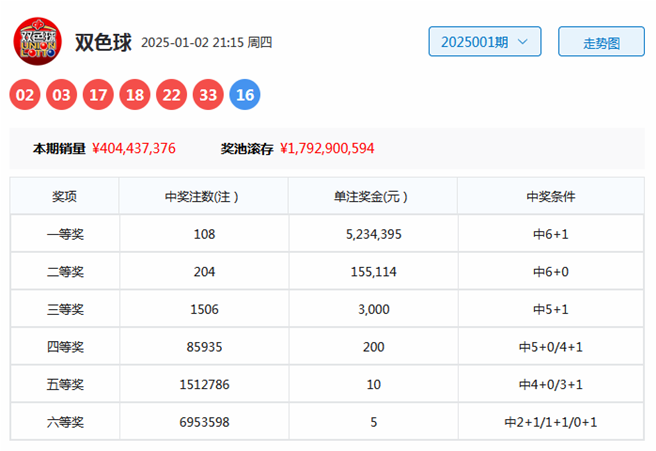This screenshot has width=656, height=451.
Task: Click fourth prize winner count 85935
Action: coord(204,347)
